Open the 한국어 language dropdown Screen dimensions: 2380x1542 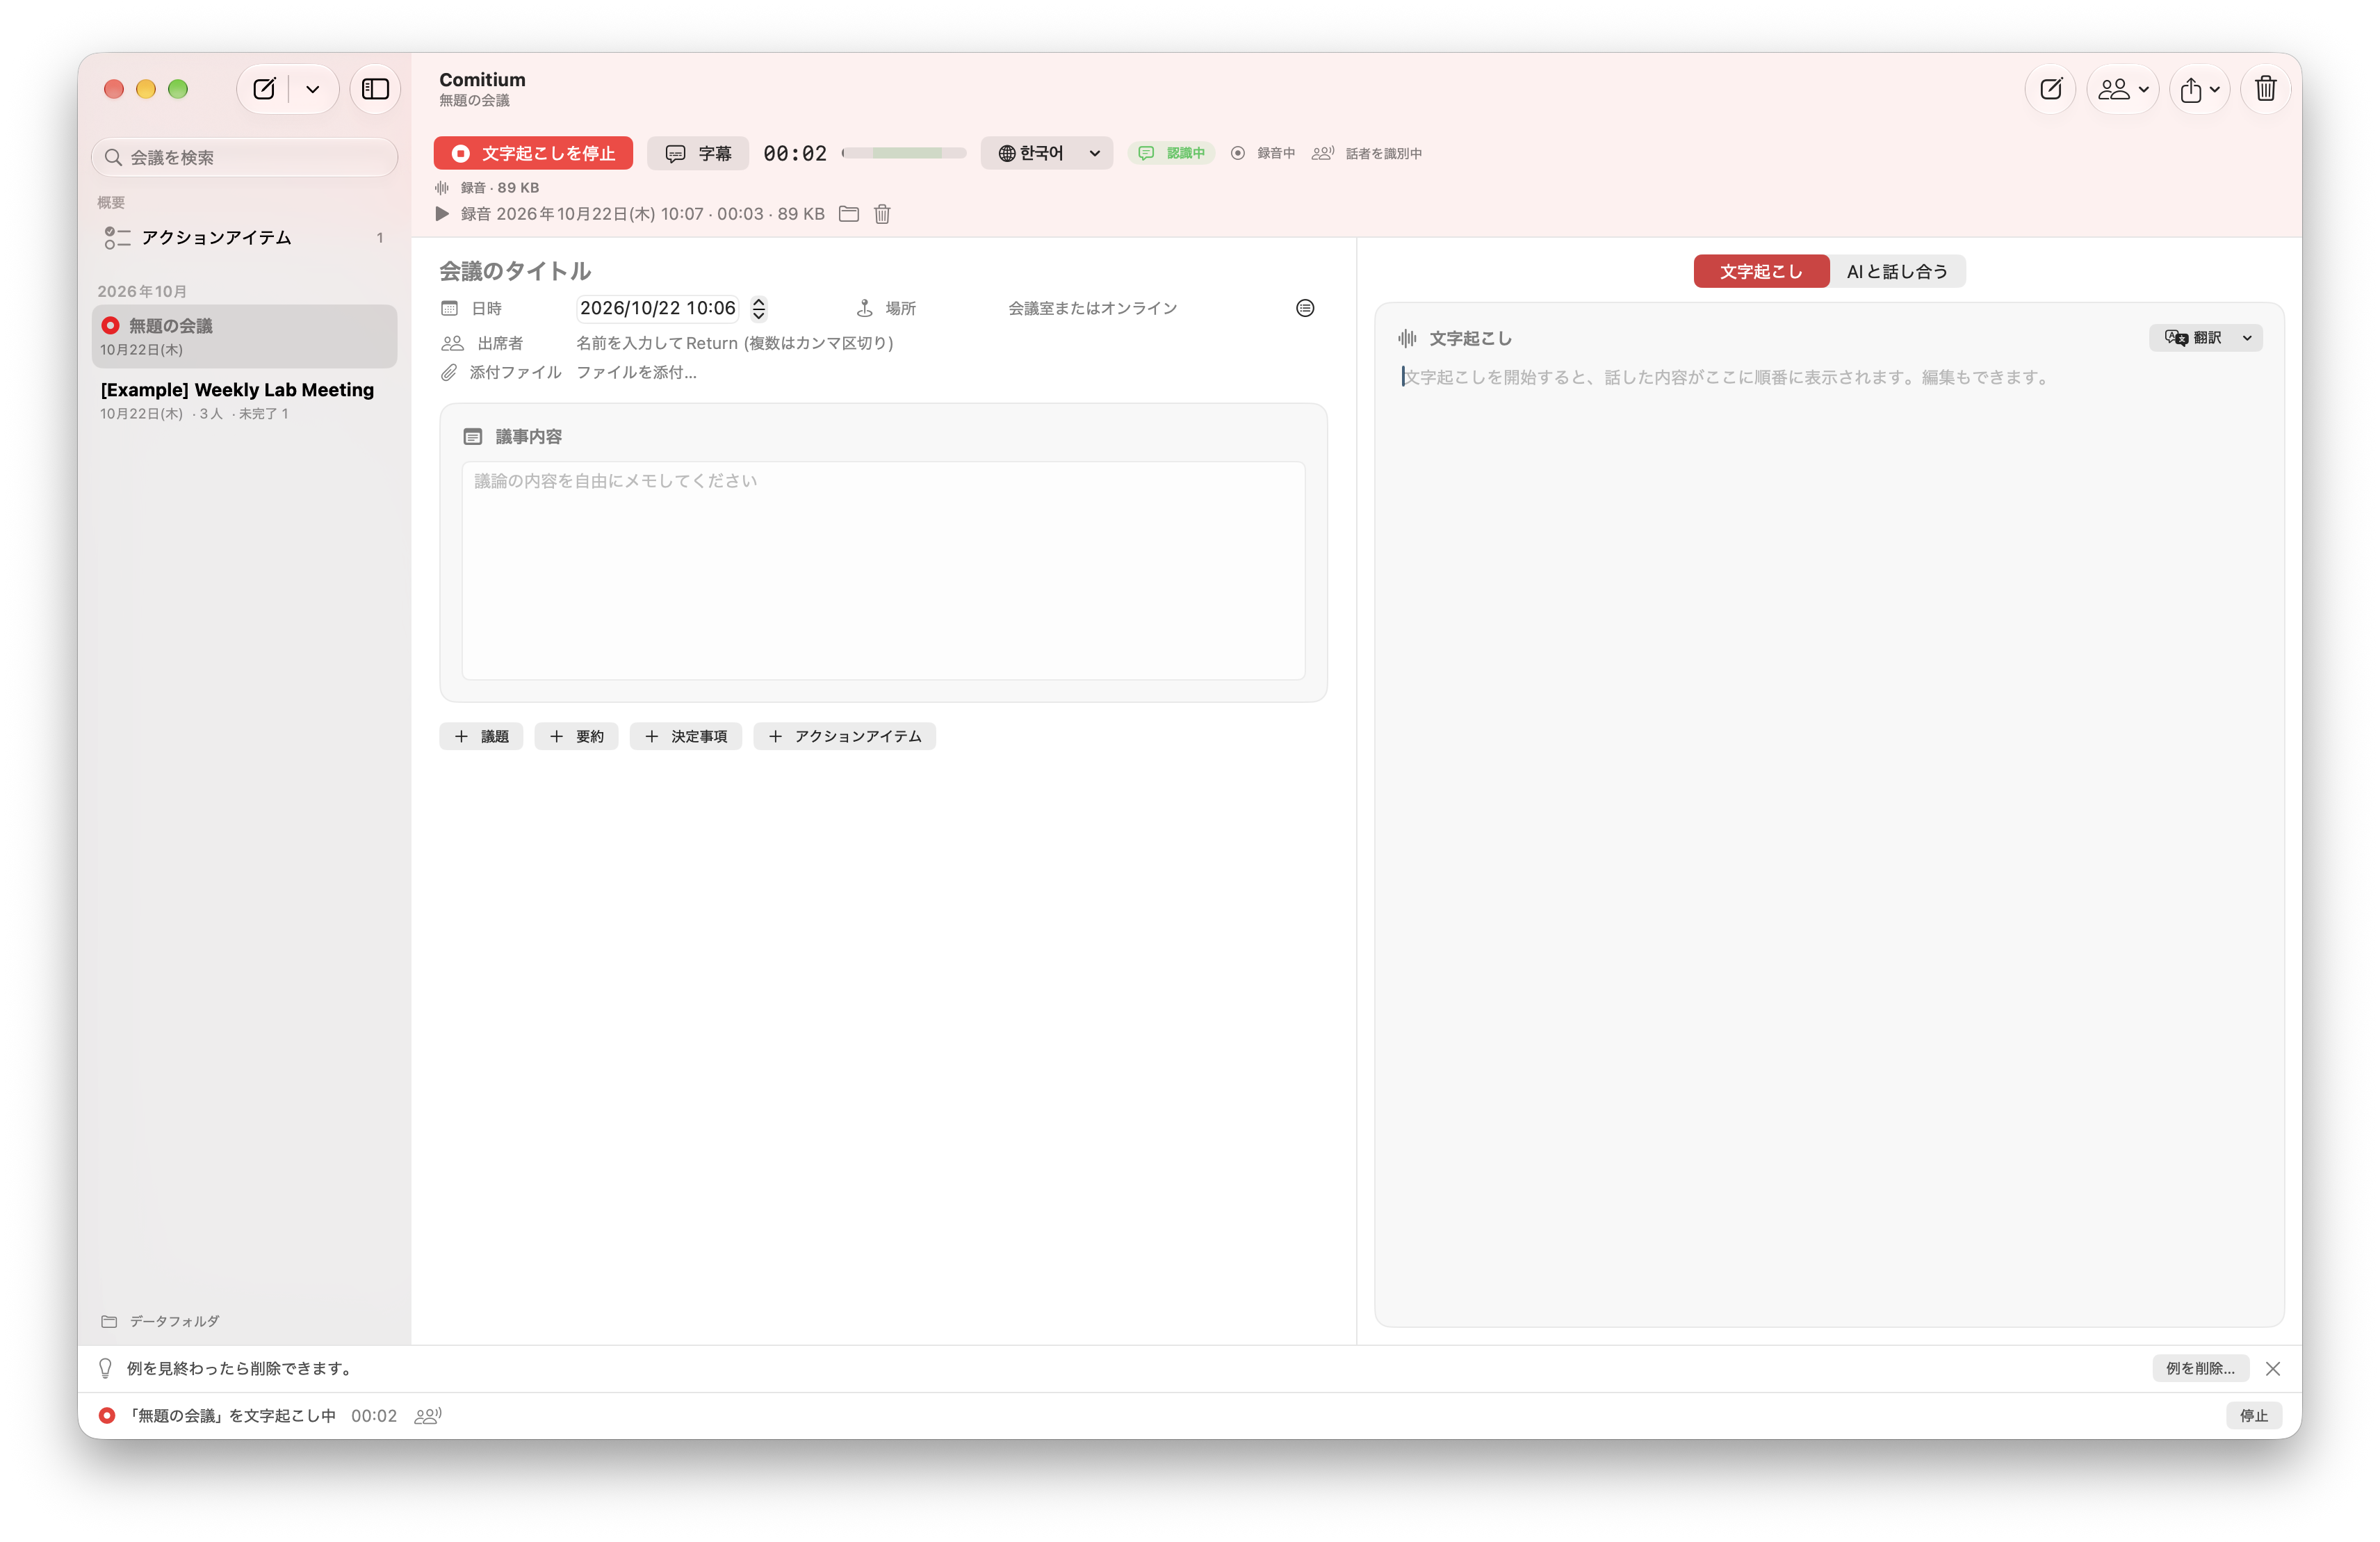(x=1047, y=153)
